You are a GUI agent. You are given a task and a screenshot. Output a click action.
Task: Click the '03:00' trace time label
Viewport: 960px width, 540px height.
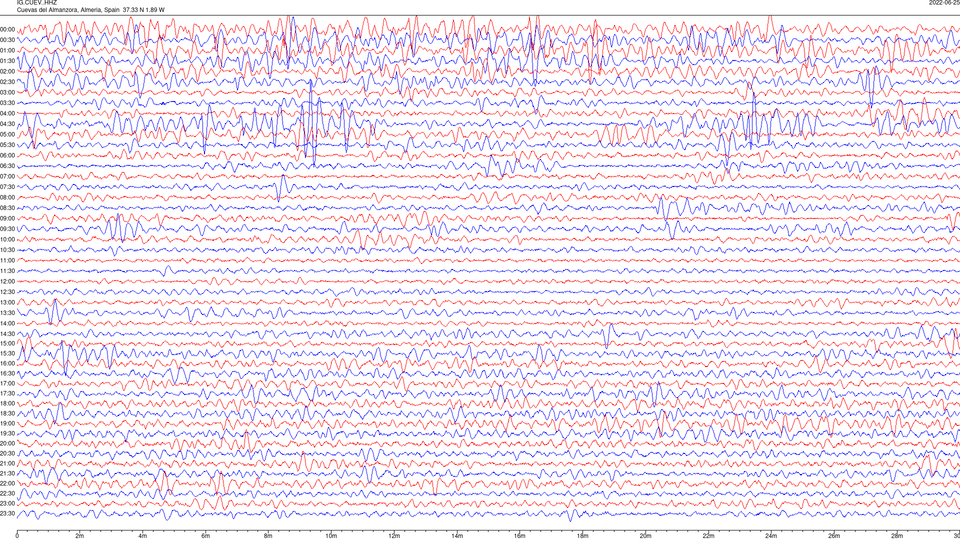tap(7, 92)
